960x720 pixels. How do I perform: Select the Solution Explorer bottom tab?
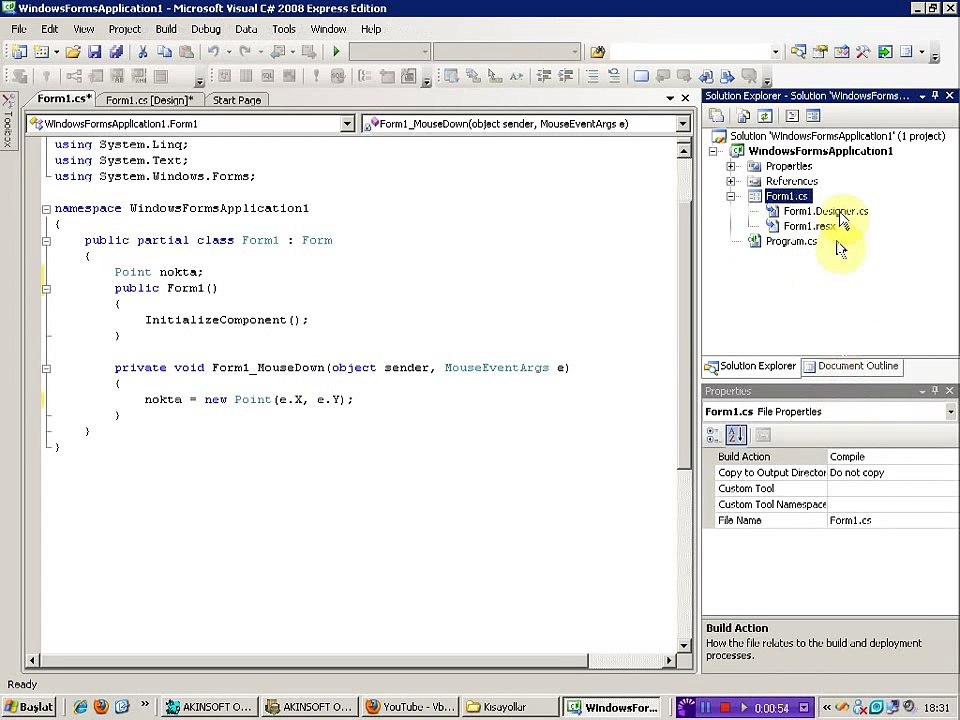tap(751, 366)
